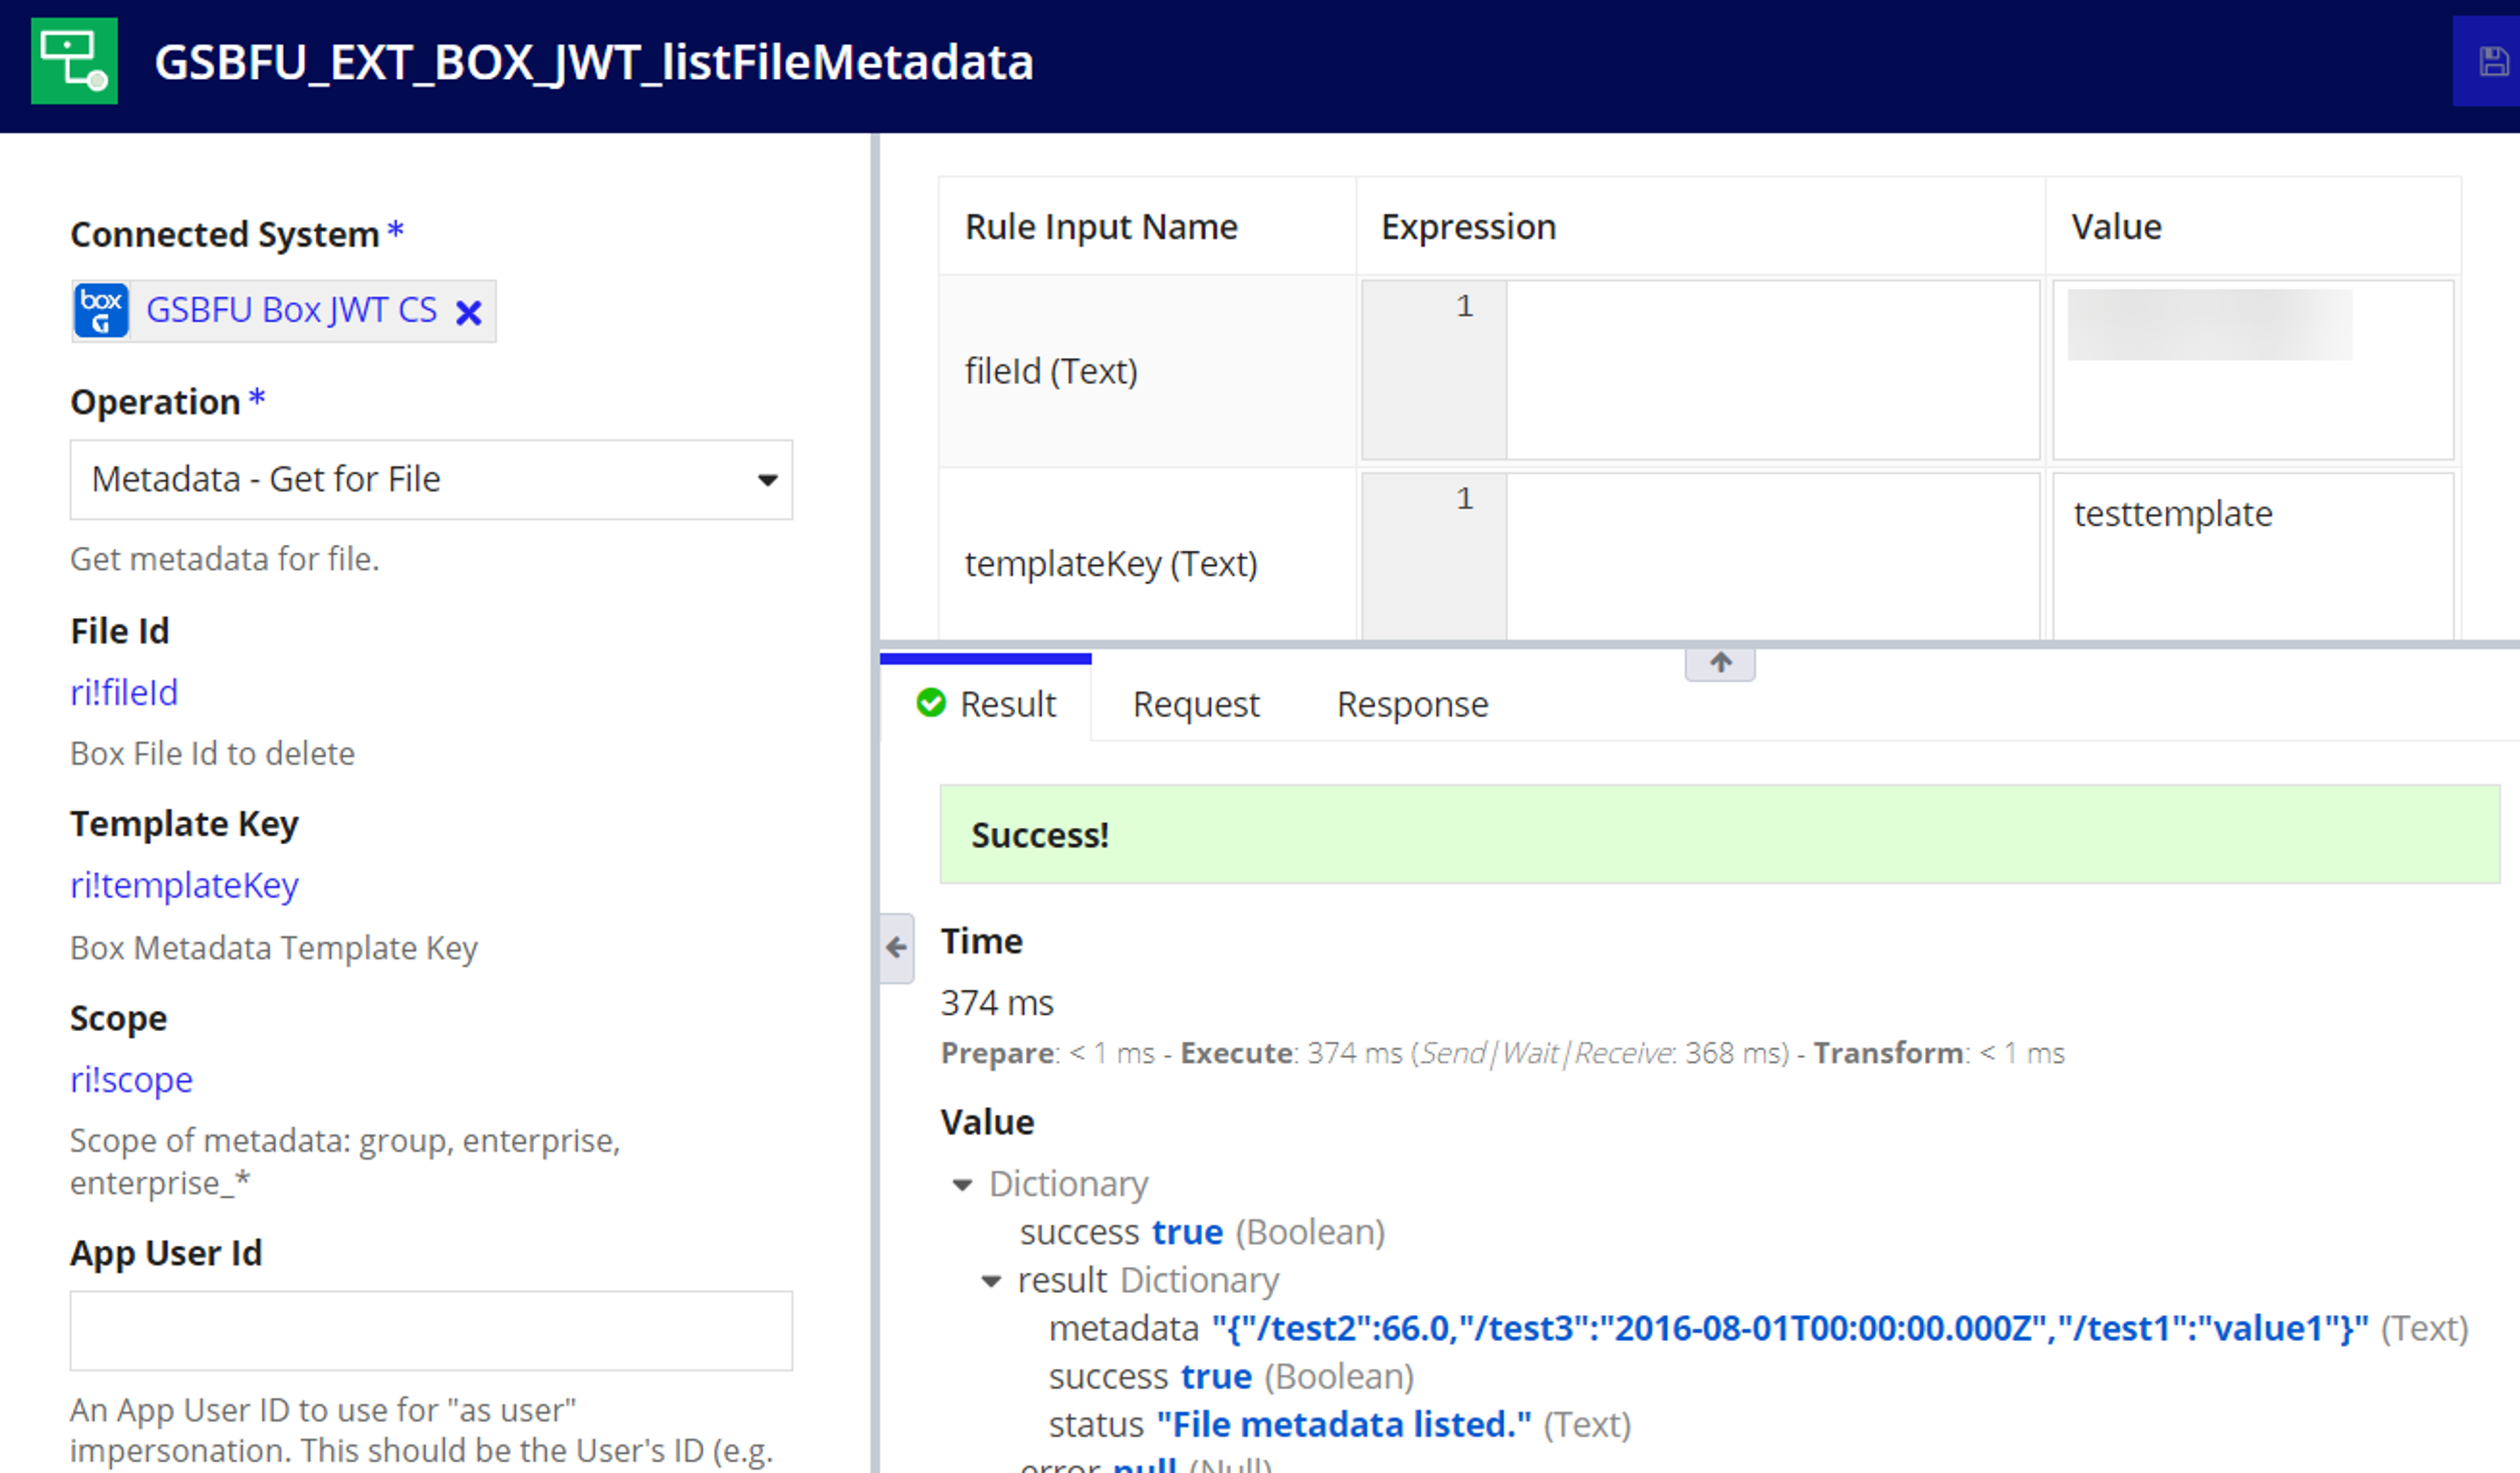Click the Rule Input Name column header
Screen dimensions: 2520x1473
[1101, 227]
